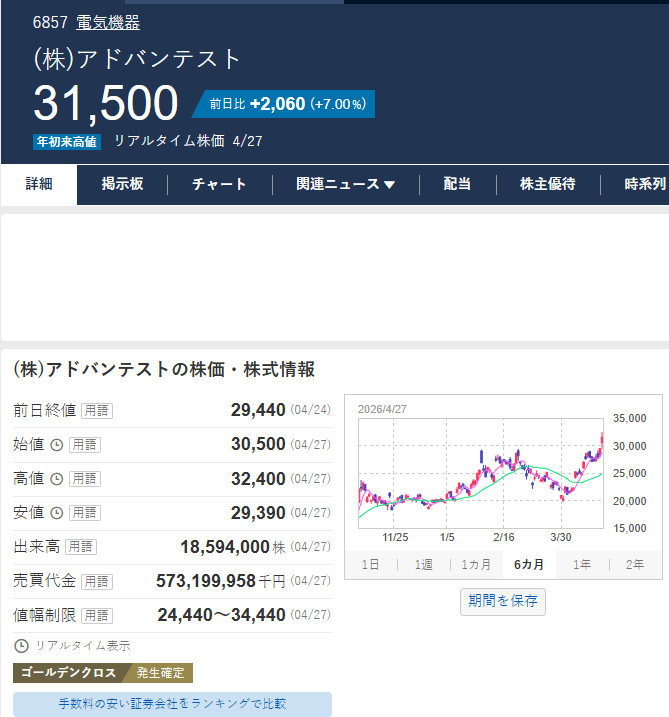Click the 始値 value 30,500
The image size is (669, 717).
tap(258, 444)
